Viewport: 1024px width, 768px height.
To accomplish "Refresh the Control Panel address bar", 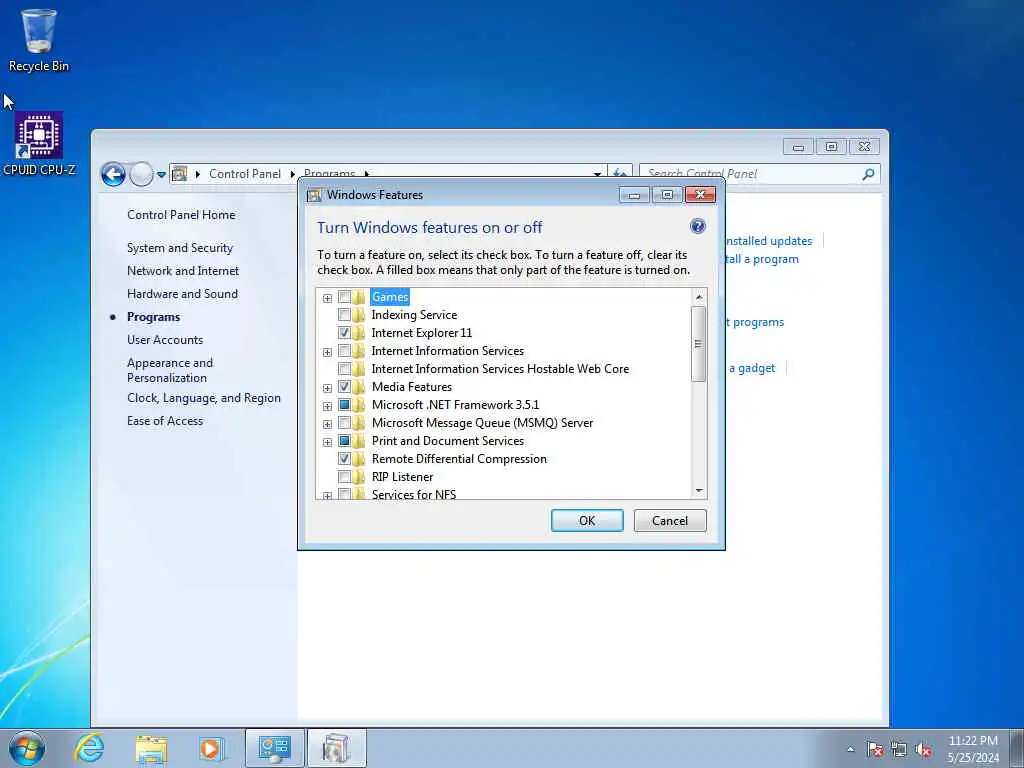I will pyautogui.click(x=620, y=174).
